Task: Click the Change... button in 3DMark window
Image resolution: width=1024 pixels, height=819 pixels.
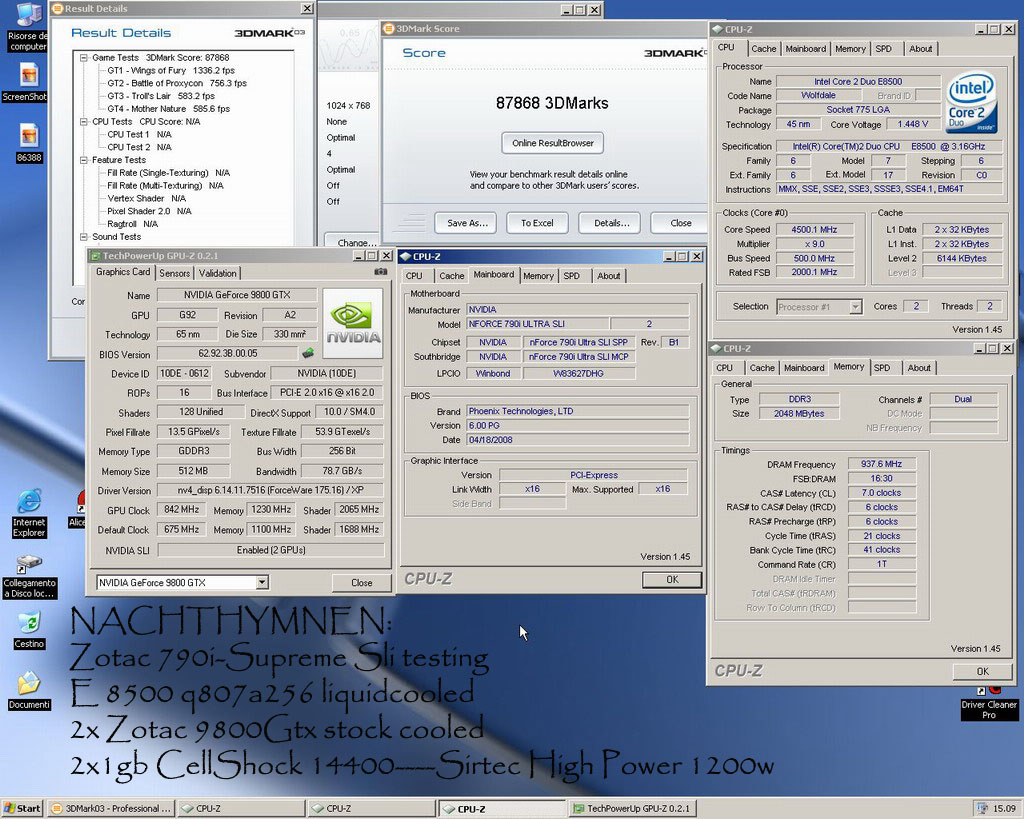Action: pos(353,242)
